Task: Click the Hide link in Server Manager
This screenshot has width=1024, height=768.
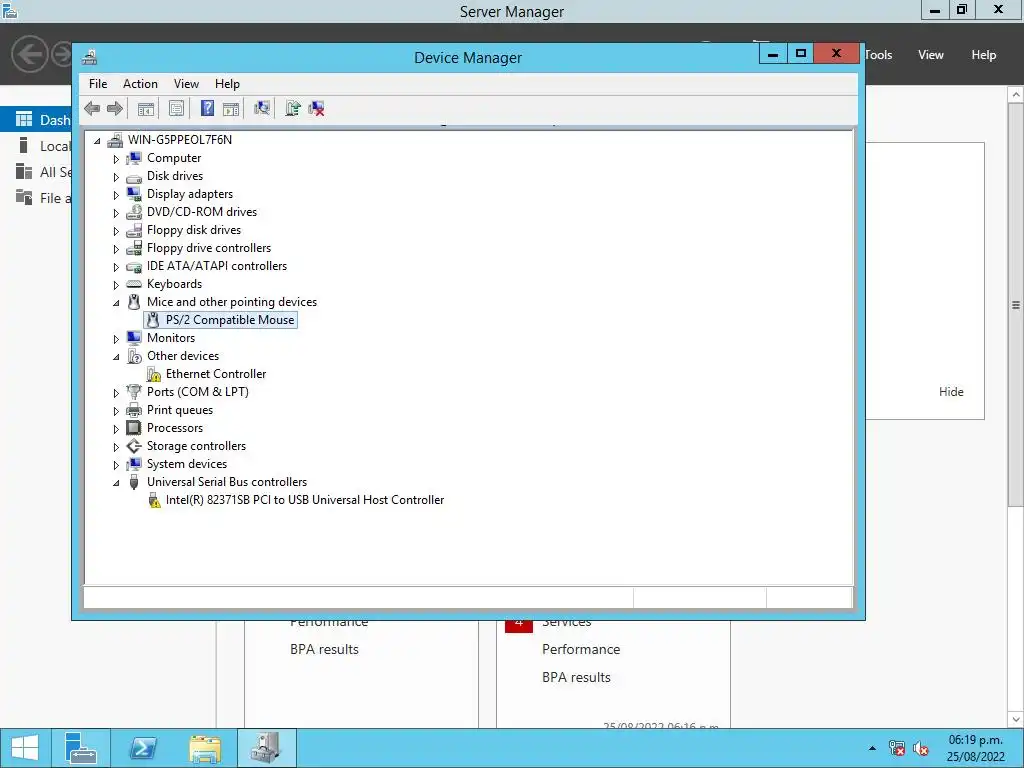Action: pyautogui.click(x=951, y=392)
